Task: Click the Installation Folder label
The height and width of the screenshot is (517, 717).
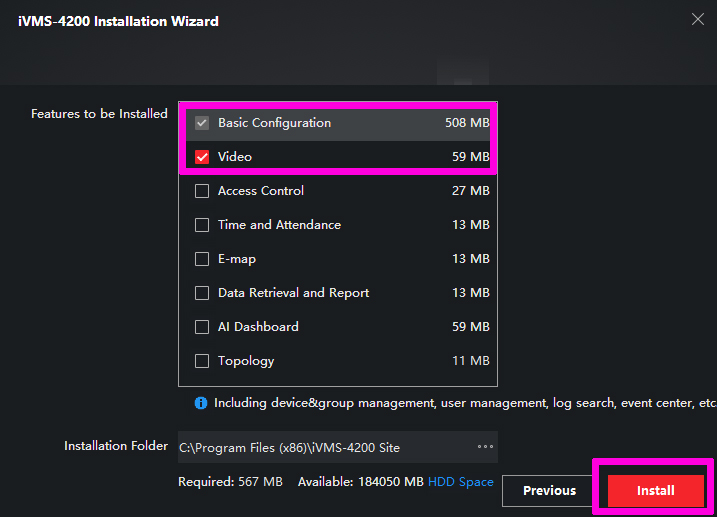Action: [x=116, y=446]
